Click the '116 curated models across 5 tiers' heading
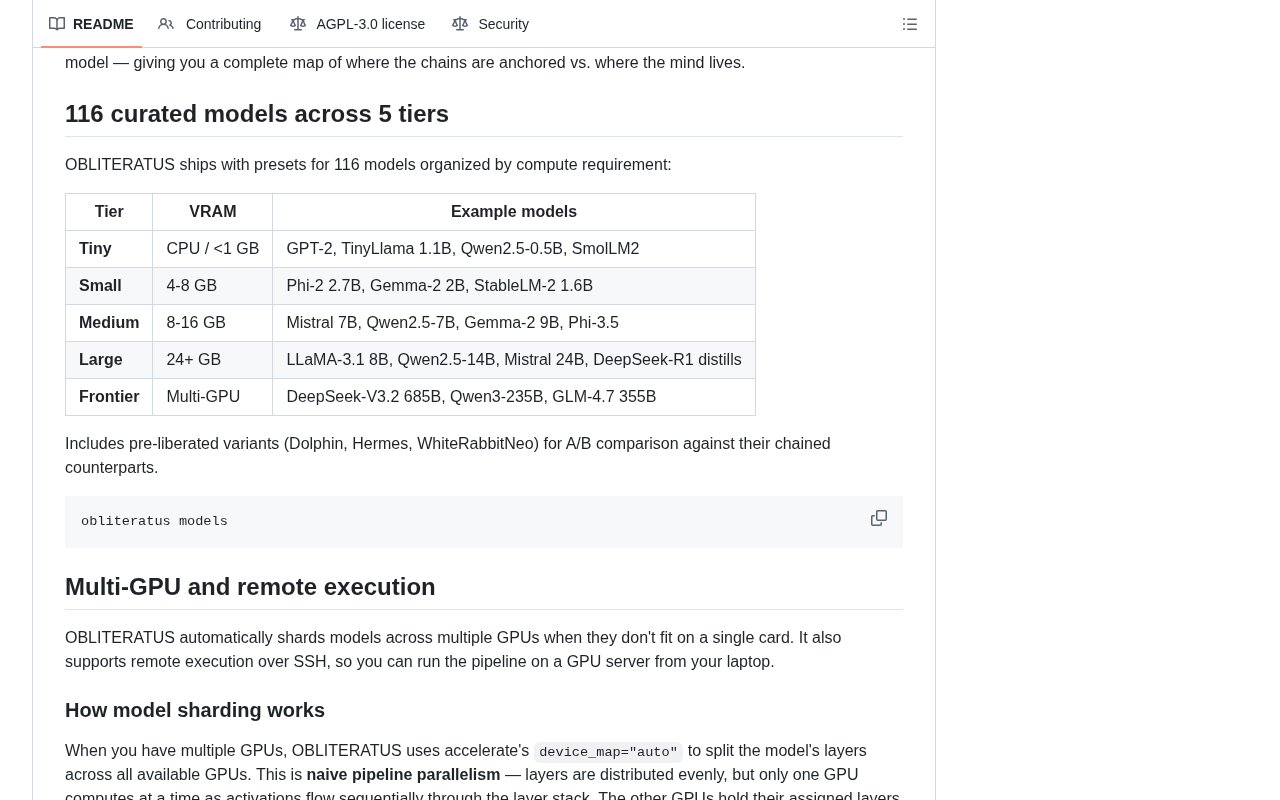The width and height of the screenshot is (1280, 800). point(257,114)
